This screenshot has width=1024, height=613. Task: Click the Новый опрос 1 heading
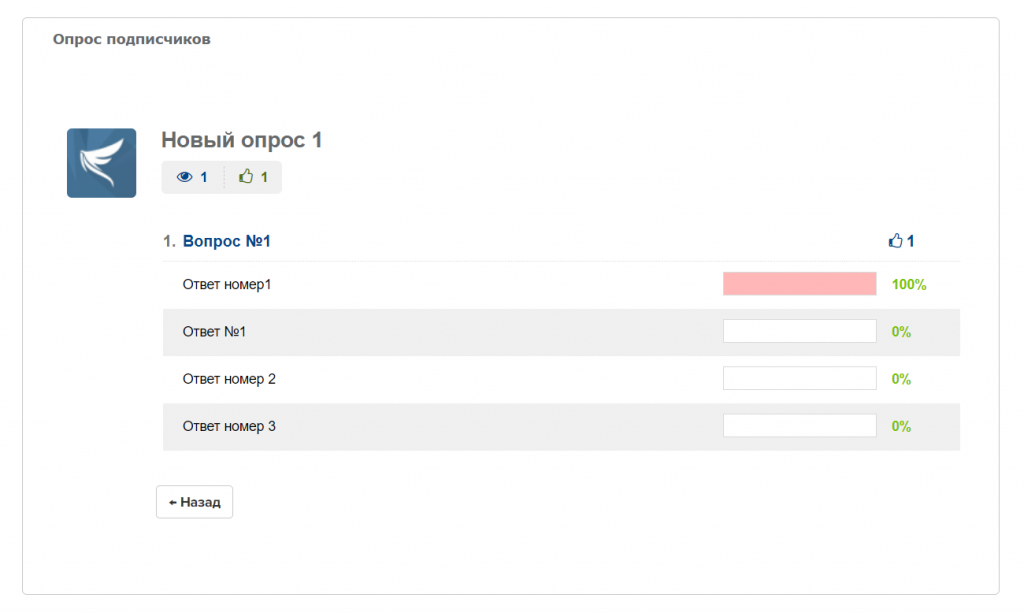[x=241, y=140]
